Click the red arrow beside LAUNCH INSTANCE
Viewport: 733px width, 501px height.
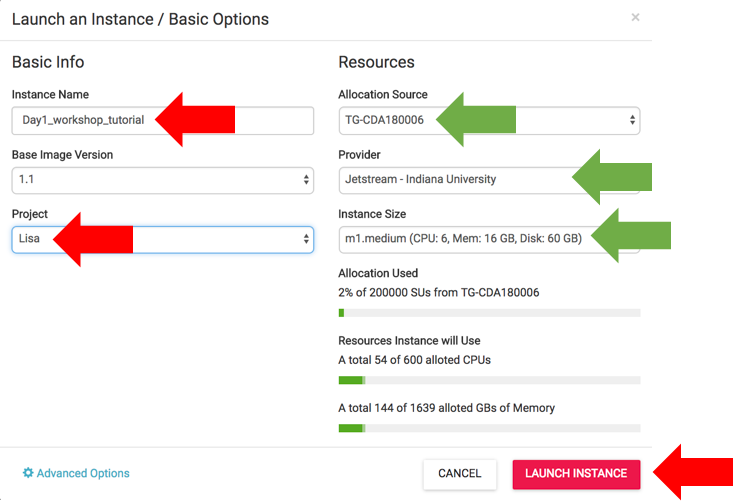coord(693,472)
